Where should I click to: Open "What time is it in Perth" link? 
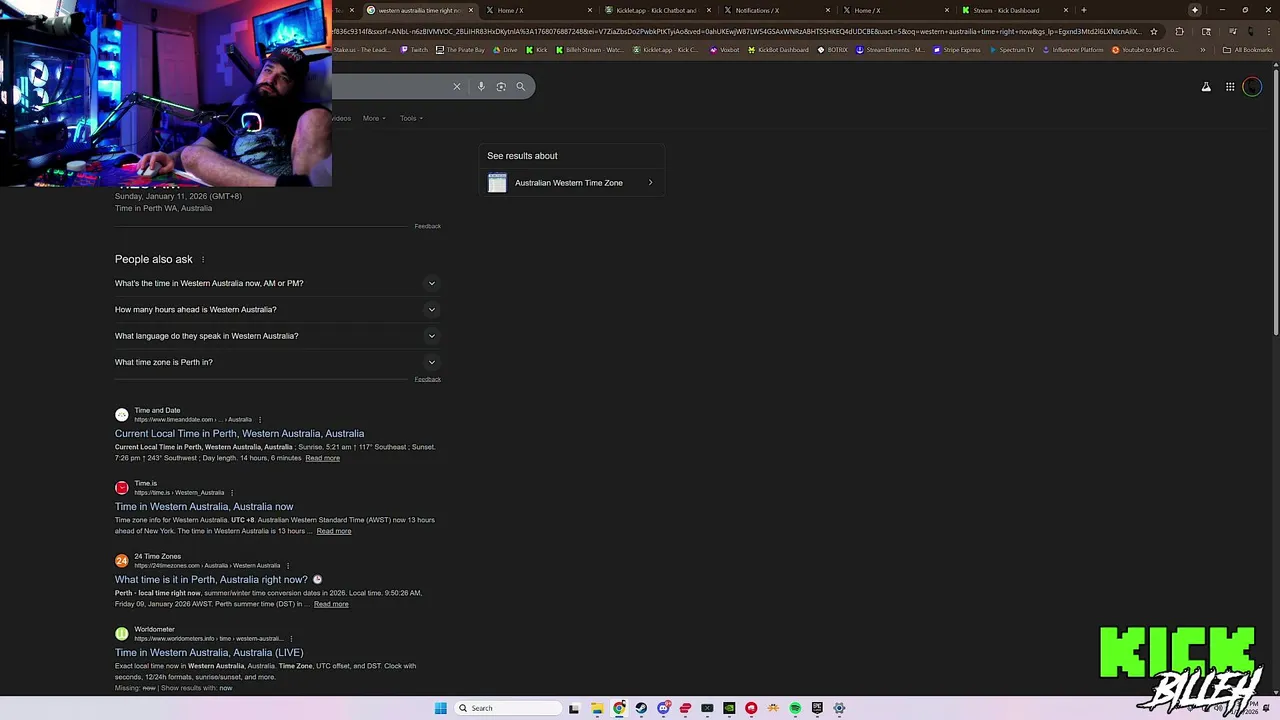tap(211, 580)
